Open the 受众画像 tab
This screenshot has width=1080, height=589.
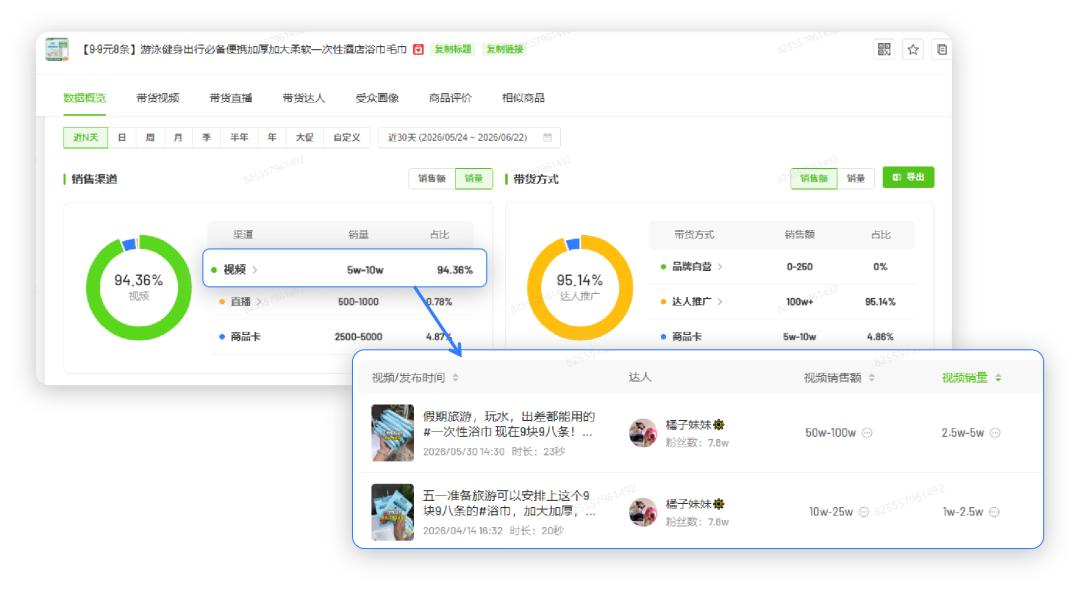click(x=377, y=98)
